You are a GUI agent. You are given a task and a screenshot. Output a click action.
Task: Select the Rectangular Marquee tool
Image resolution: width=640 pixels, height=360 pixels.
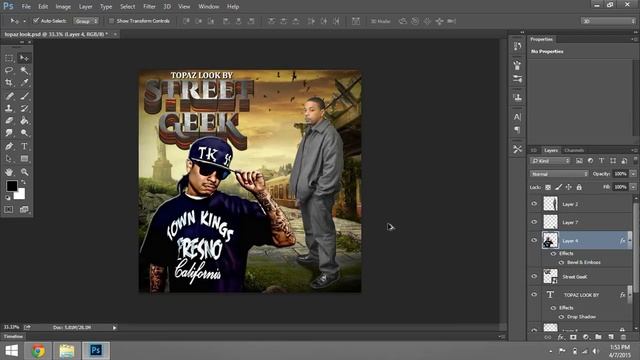9,58
